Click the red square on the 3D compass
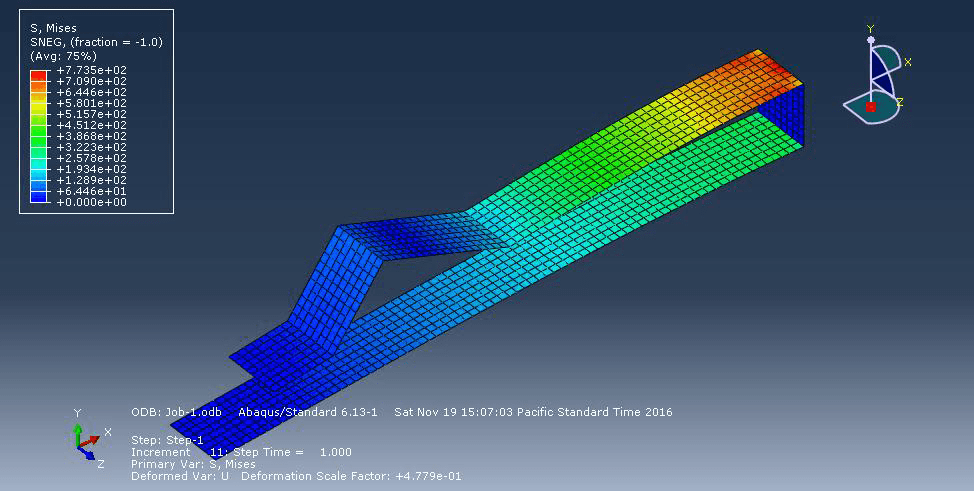 871,107
